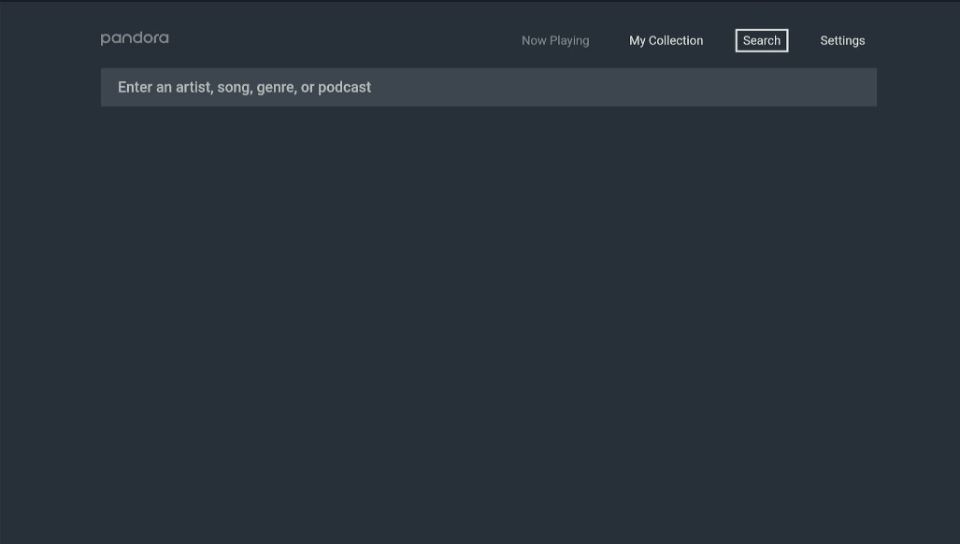Open the Settings tab
Screen dimensions: 960x544
(842, 40)
